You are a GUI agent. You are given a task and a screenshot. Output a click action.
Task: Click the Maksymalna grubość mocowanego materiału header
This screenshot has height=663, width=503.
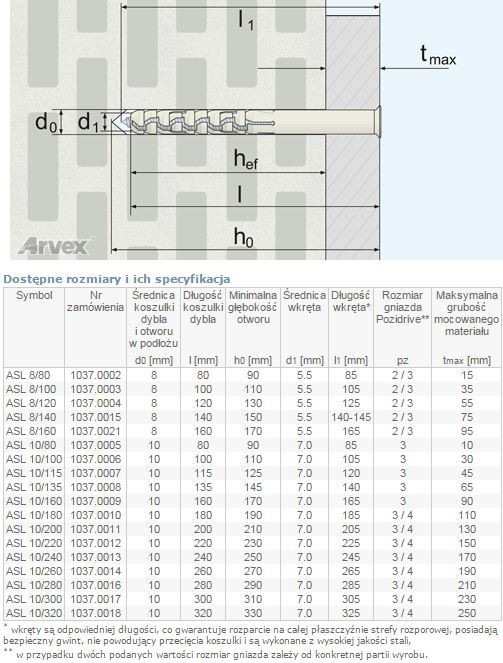[467, 313]
